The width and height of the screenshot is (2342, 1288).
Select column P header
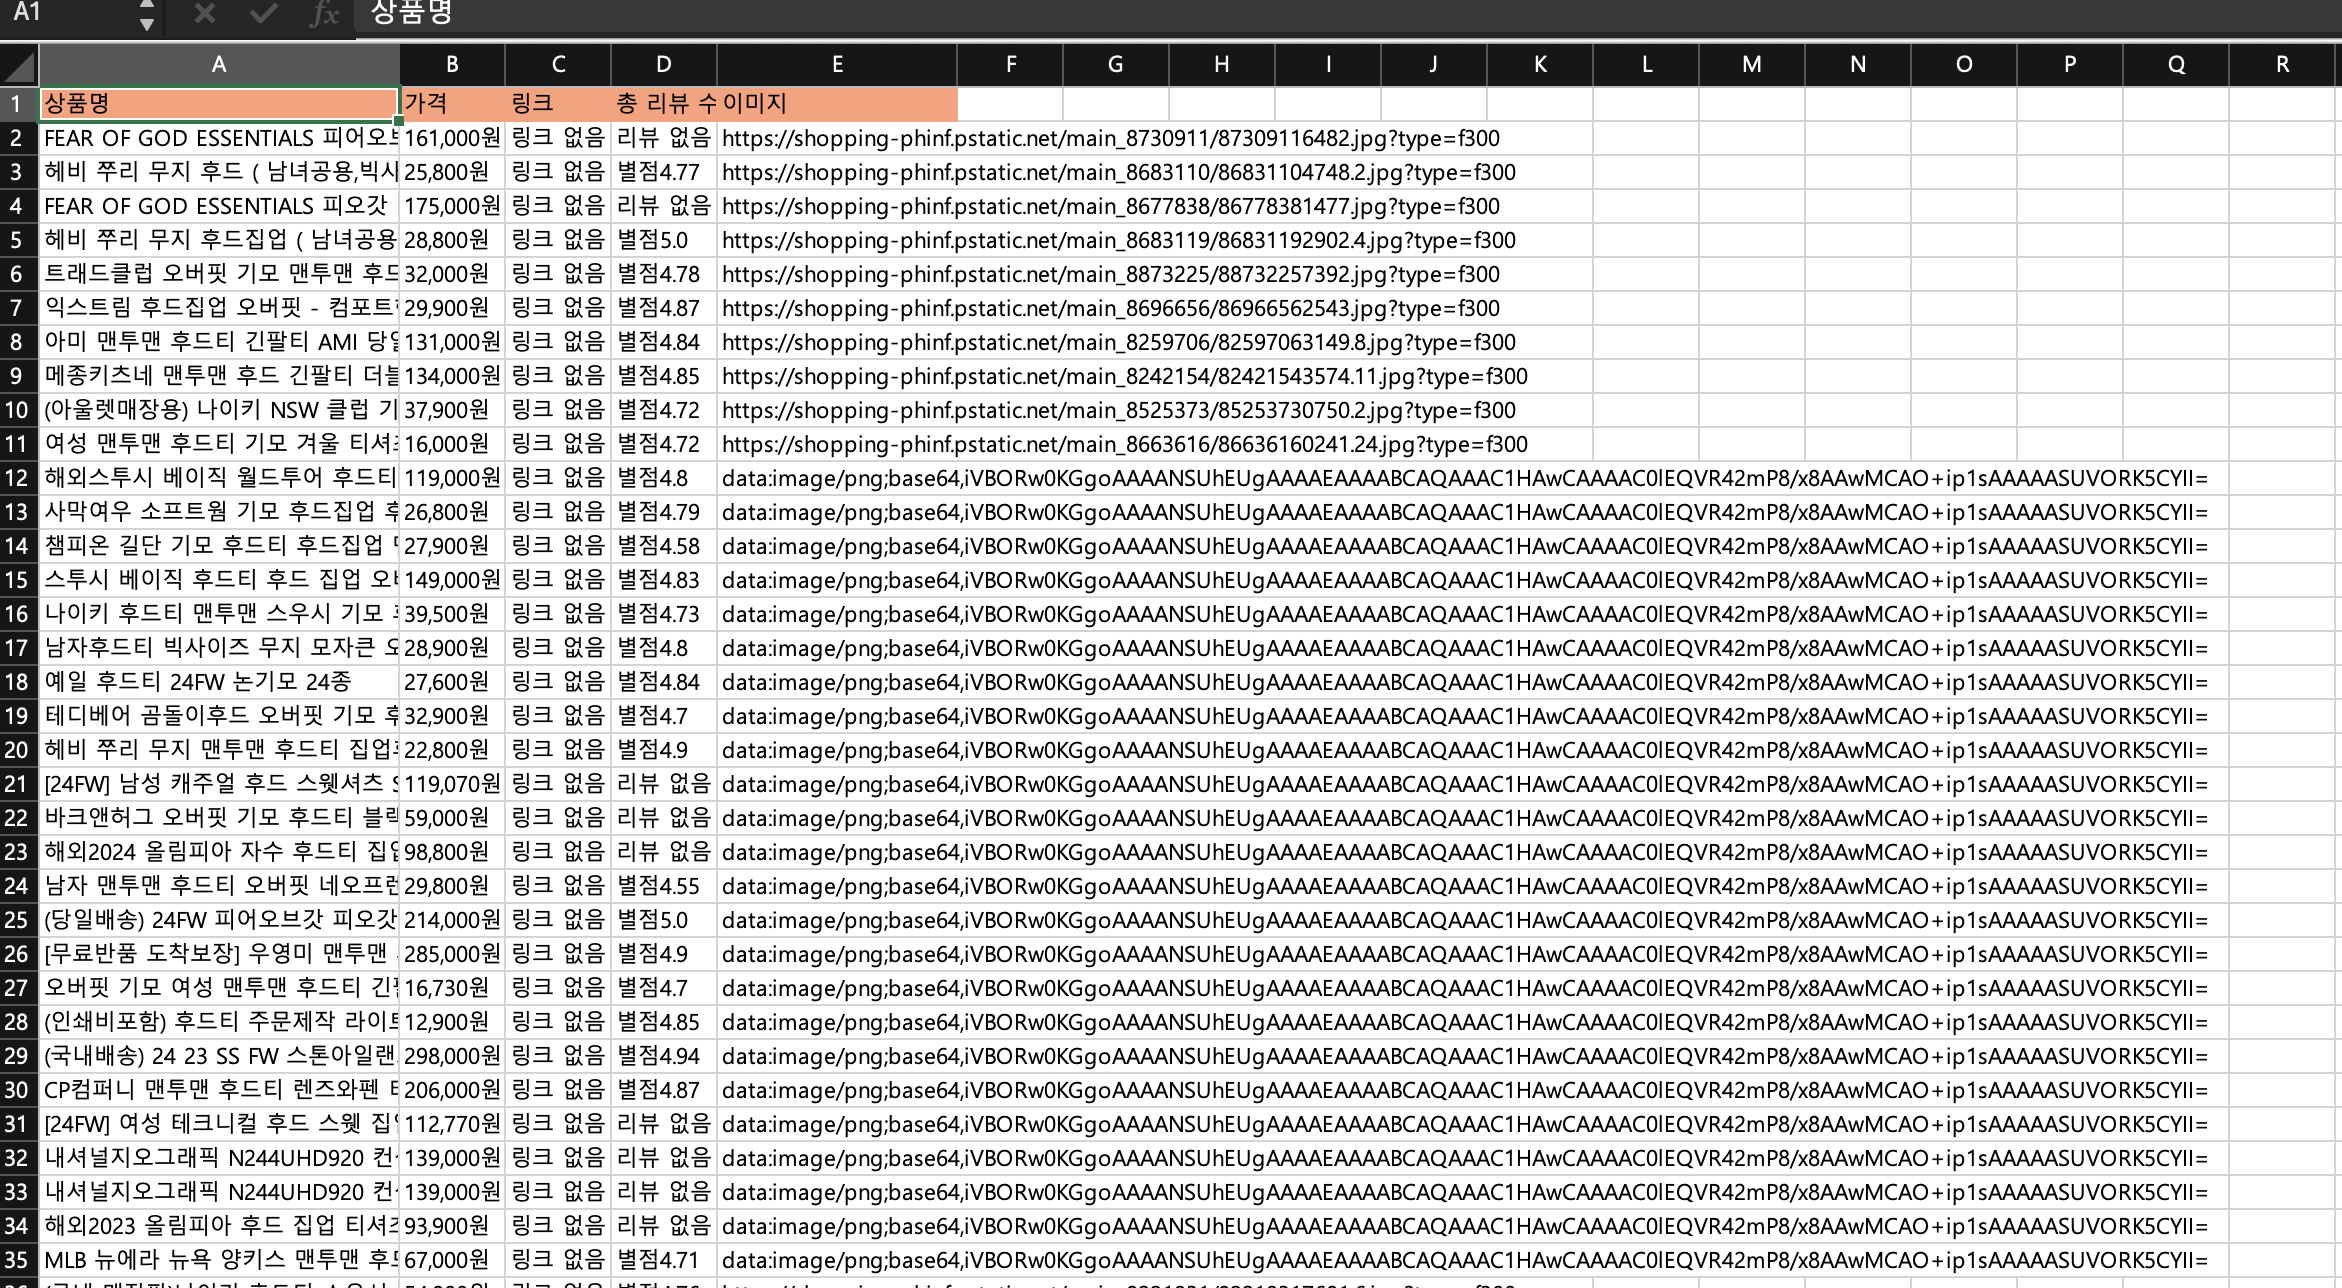(2070, 65)
